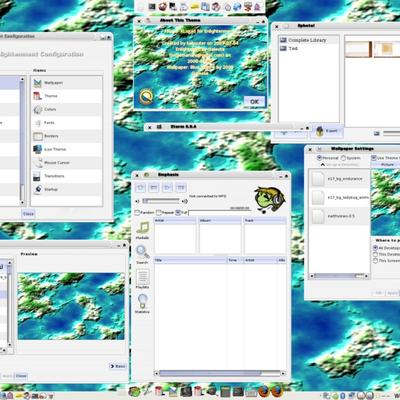This screenshot has height=400, width=400.
Task: Toggle the Full checkbox in Emphasis
Action: [x=178, y=212]
